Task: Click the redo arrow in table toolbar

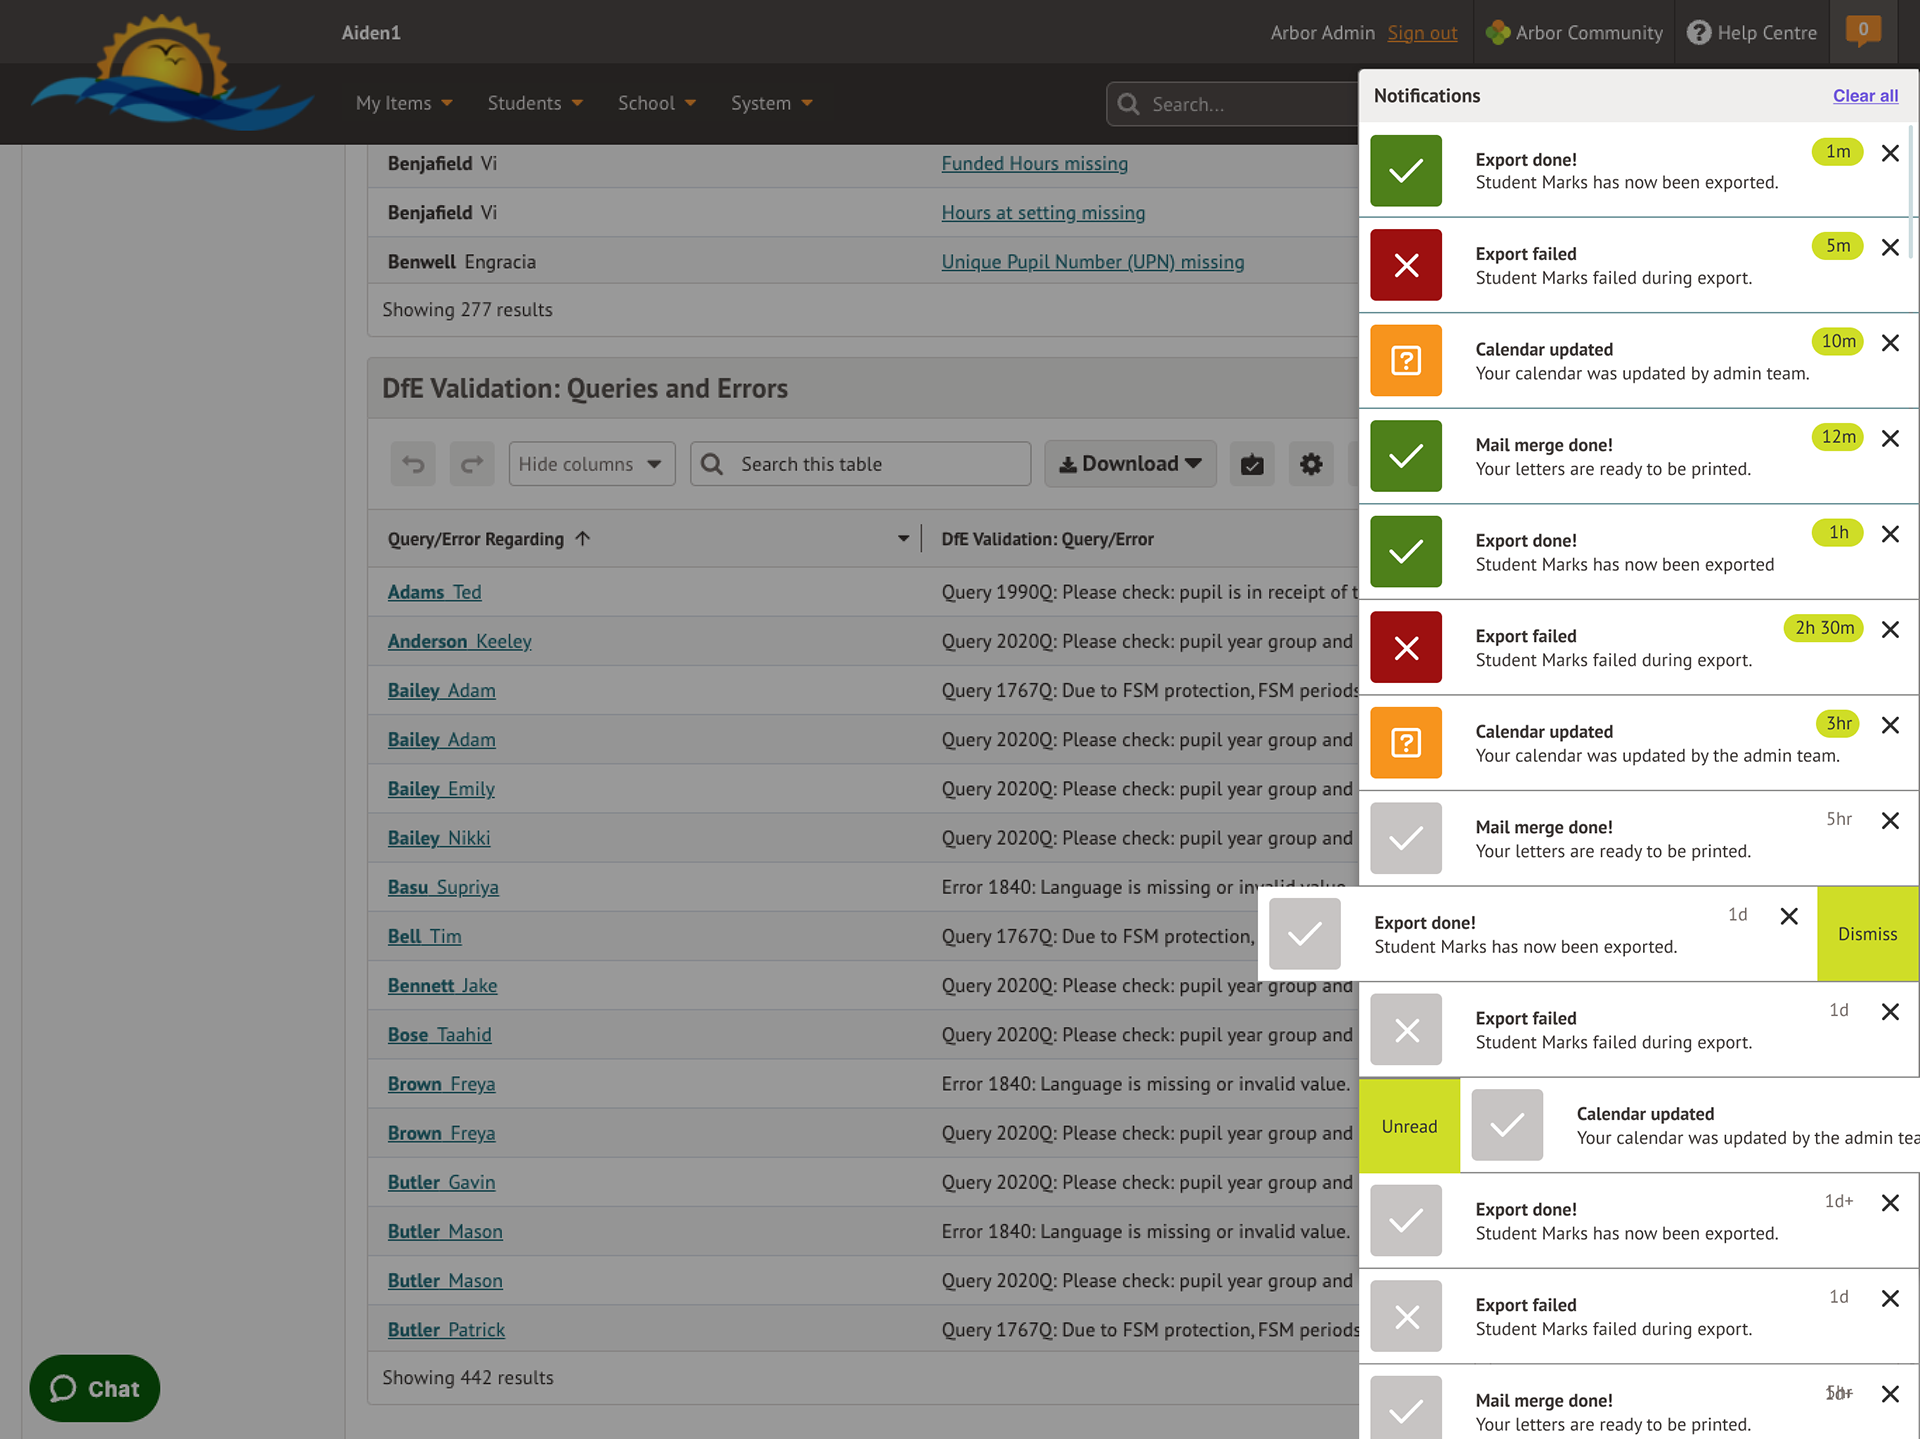Action: 472,464
